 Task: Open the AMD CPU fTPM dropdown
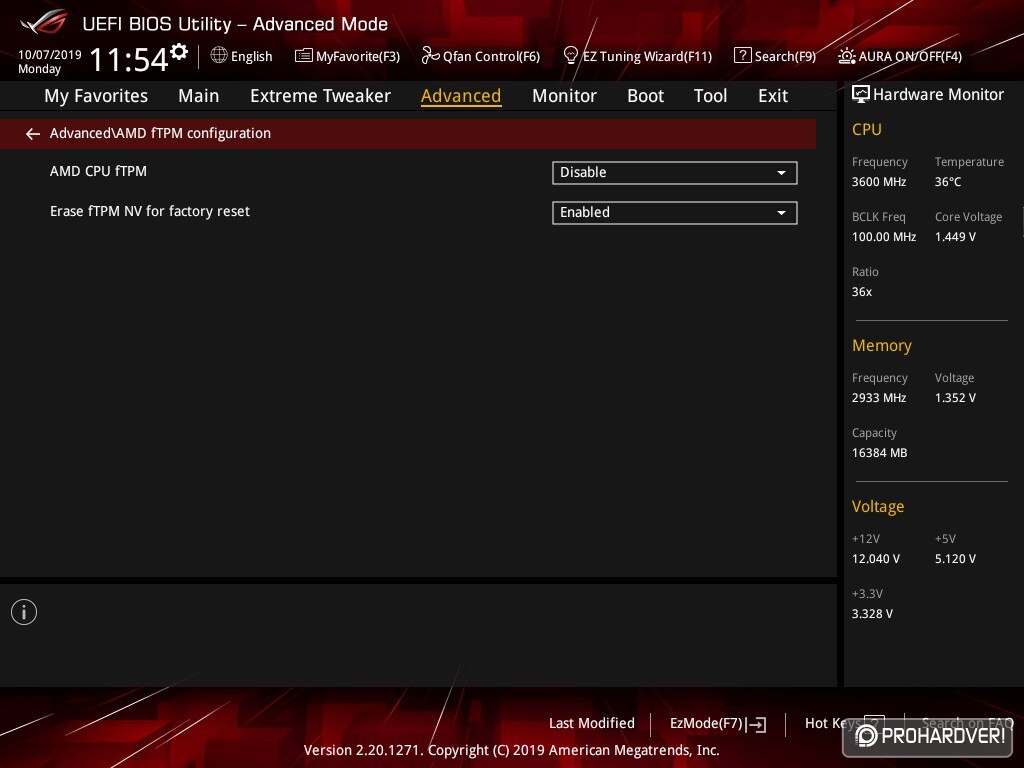pyautogui.click(x=675, y=172)
